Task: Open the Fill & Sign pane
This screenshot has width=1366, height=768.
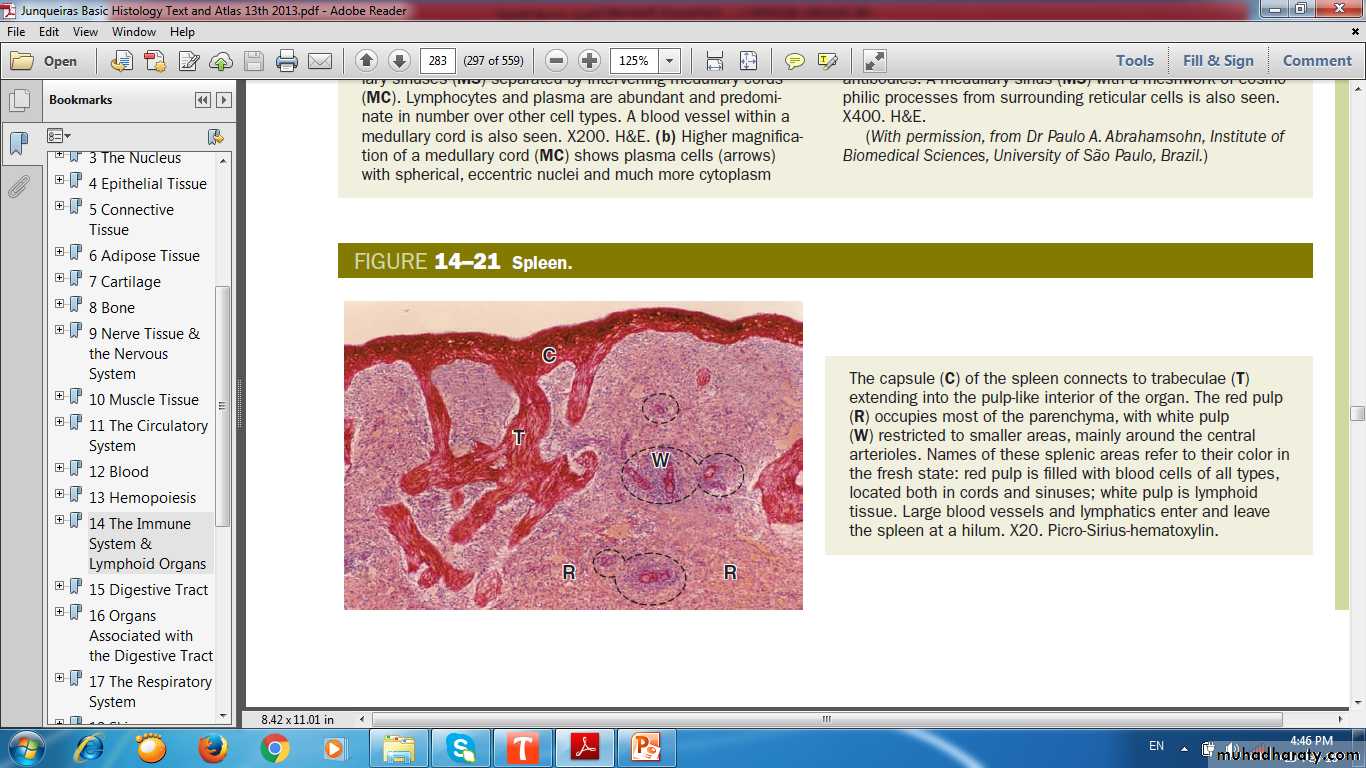Action: (1217, 61)
